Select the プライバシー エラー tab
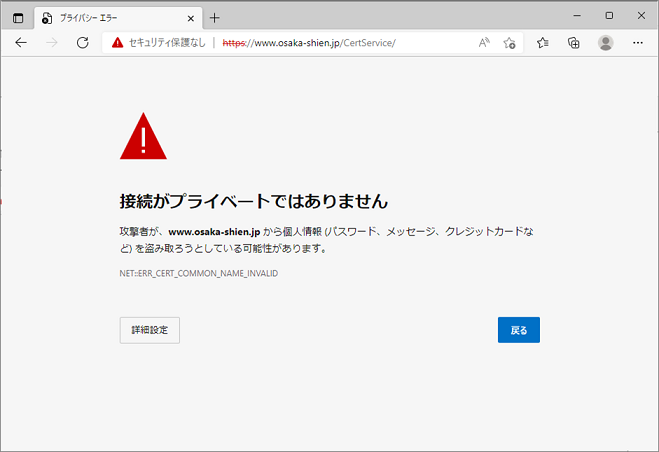 pyautogui.click(x=118, y=18)
